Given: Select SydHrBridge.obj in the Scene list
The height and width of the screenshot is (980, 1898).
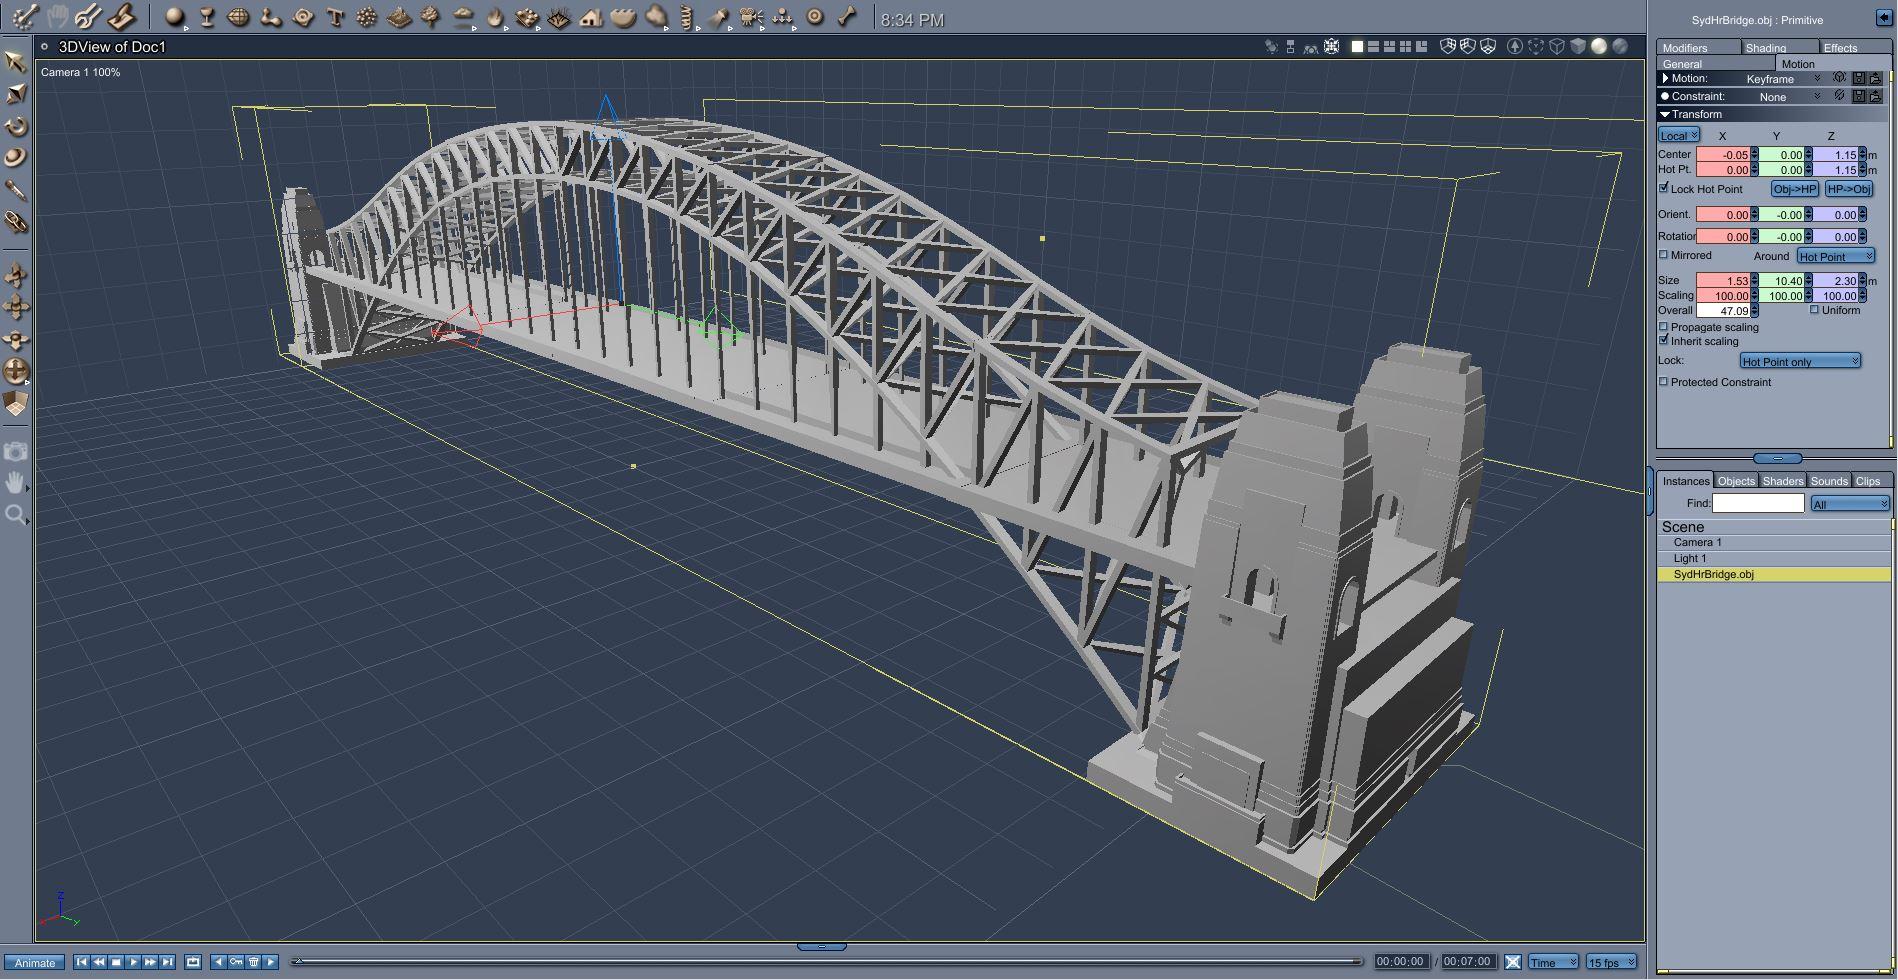Looking at the screenshot, I should coord(1774,575).
